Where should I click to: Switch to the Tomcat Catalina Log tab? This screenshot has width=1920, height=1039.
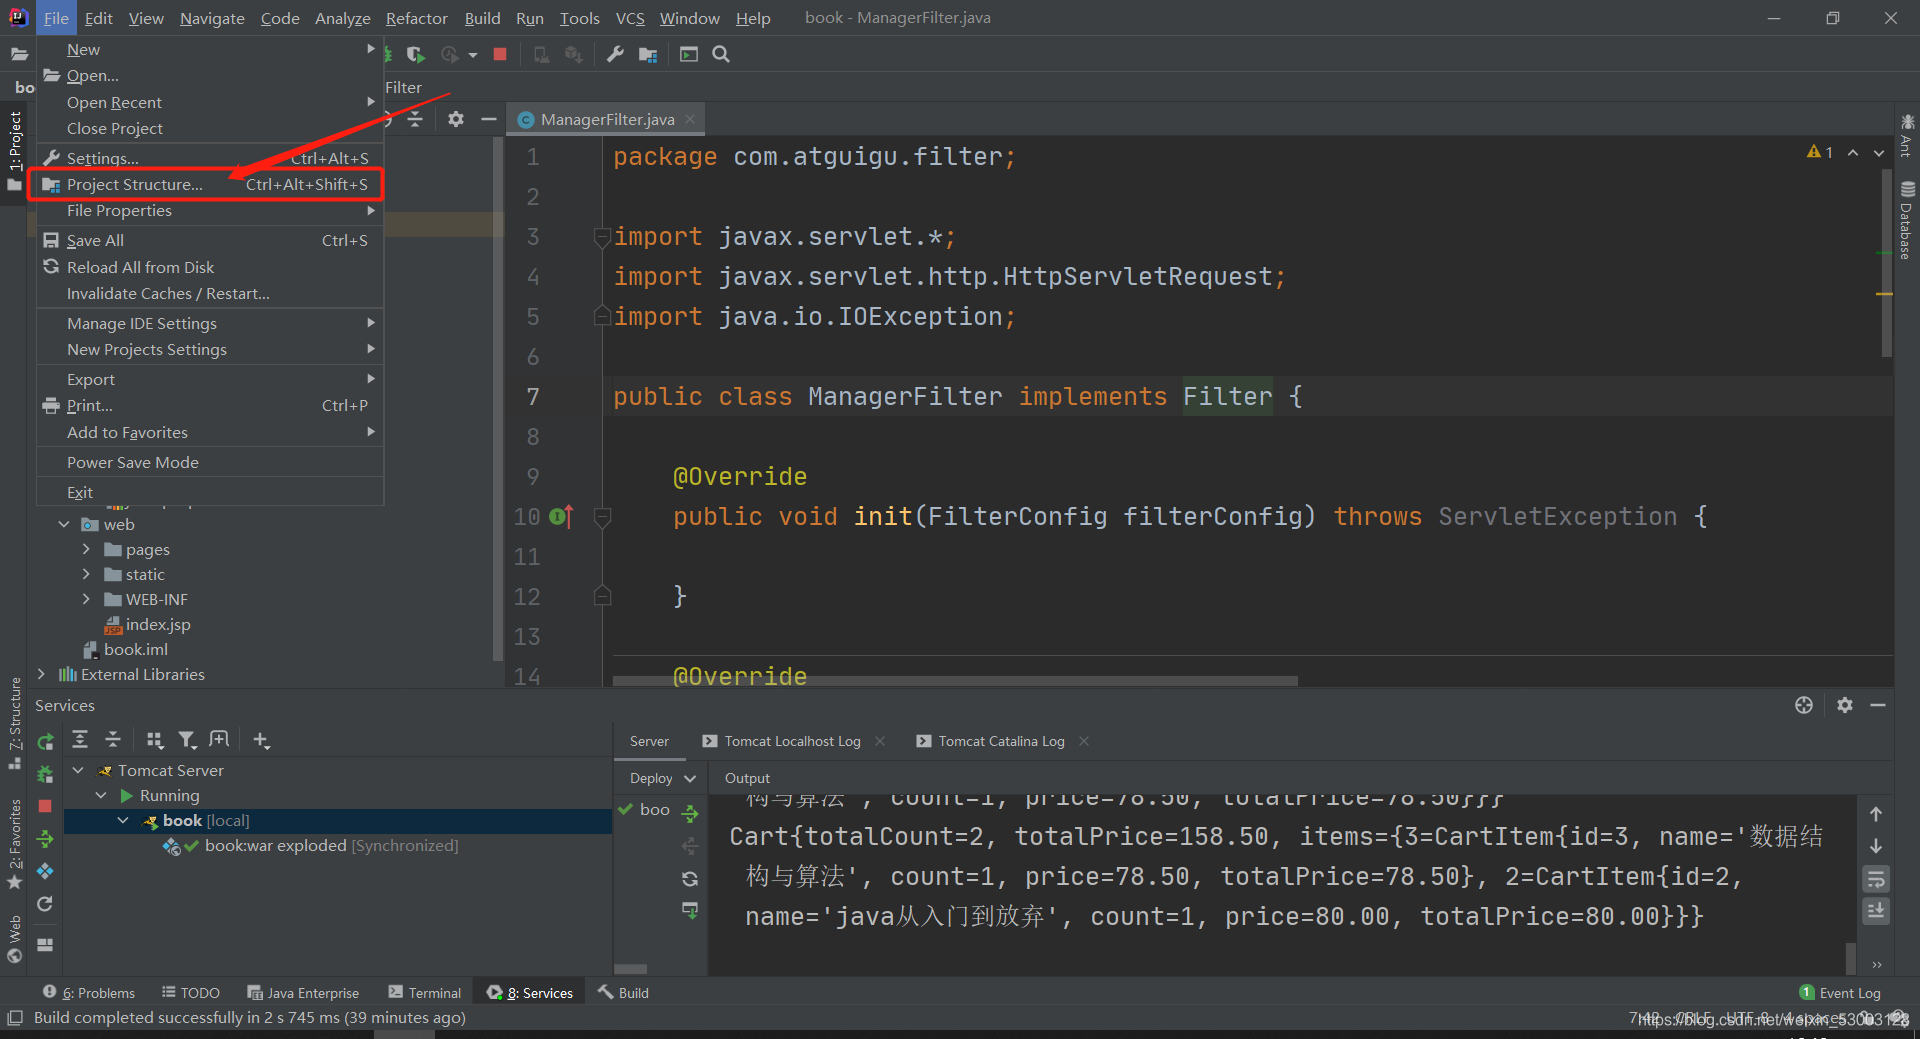[x=1001, y=741]
